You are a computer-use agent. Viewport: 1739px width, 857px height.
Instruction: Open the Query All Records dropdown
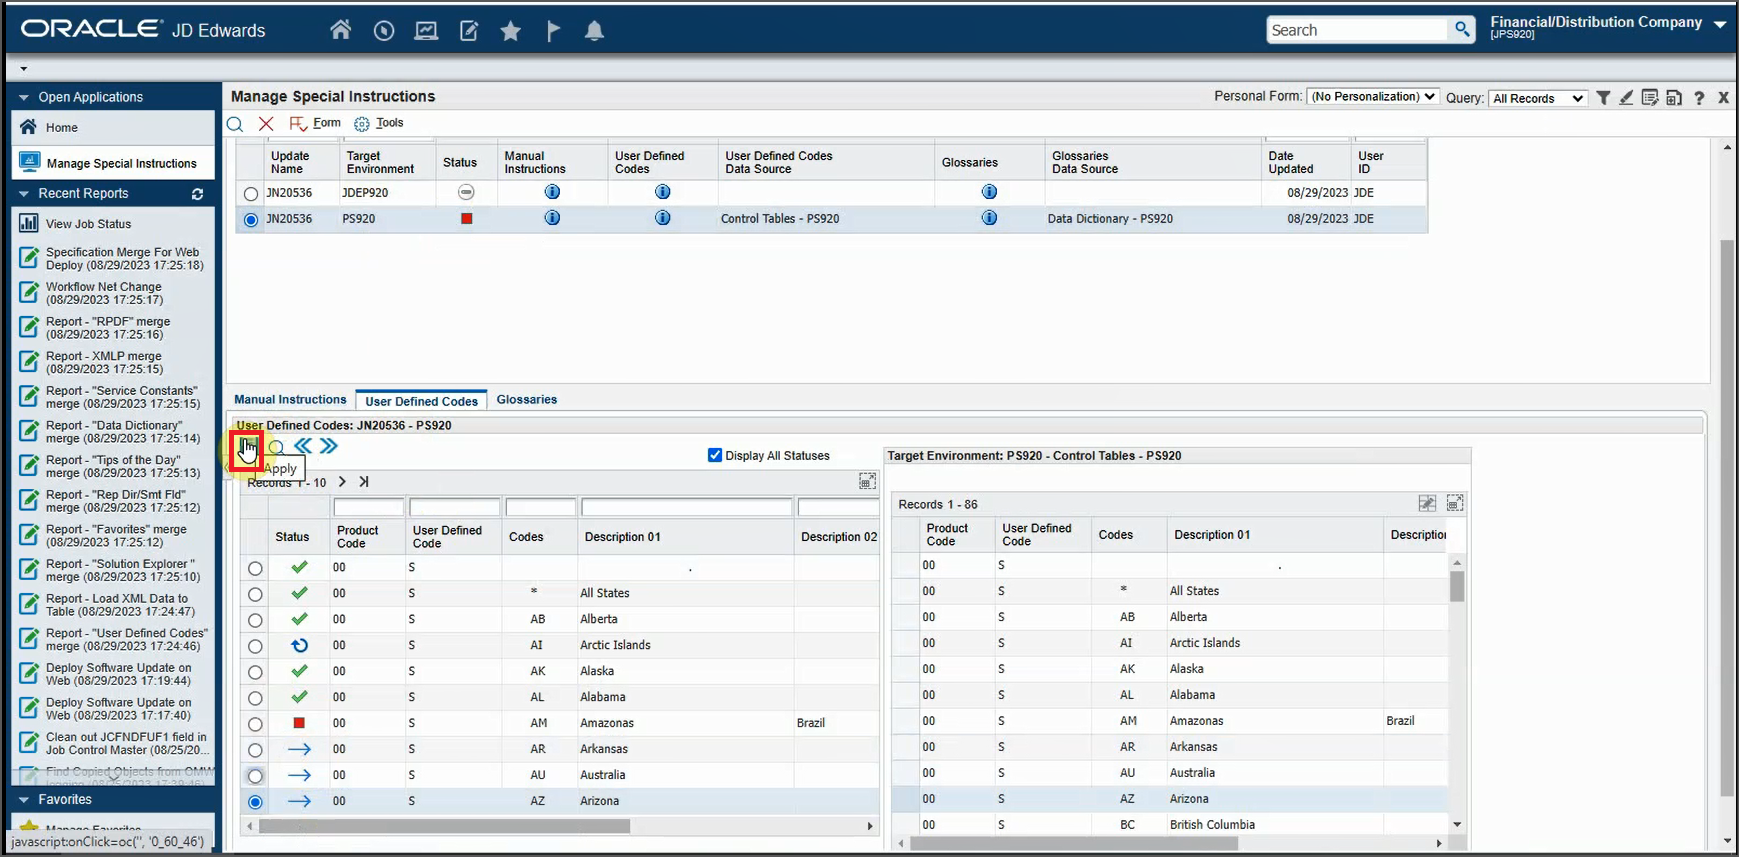[x=1537, y=98]
